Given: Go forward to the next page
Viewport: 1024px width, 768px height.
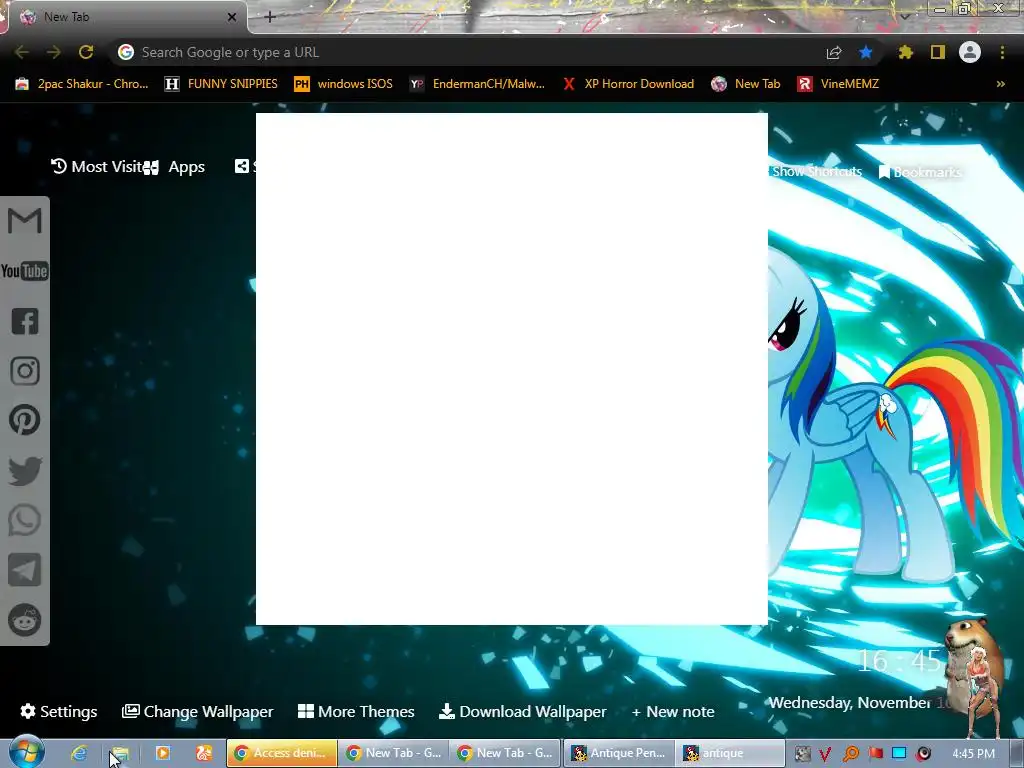Looking at the screenshot, I should point(54,52).
